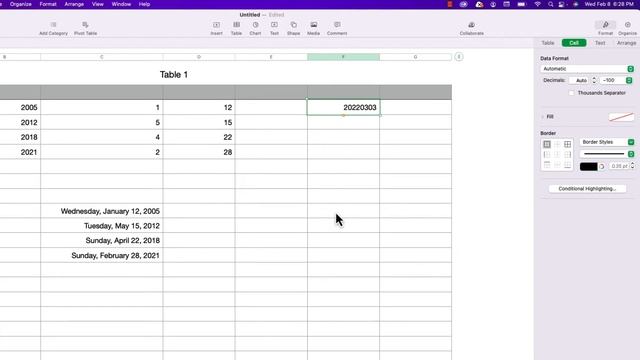Click the black border color swatch

tap(589, 167)
